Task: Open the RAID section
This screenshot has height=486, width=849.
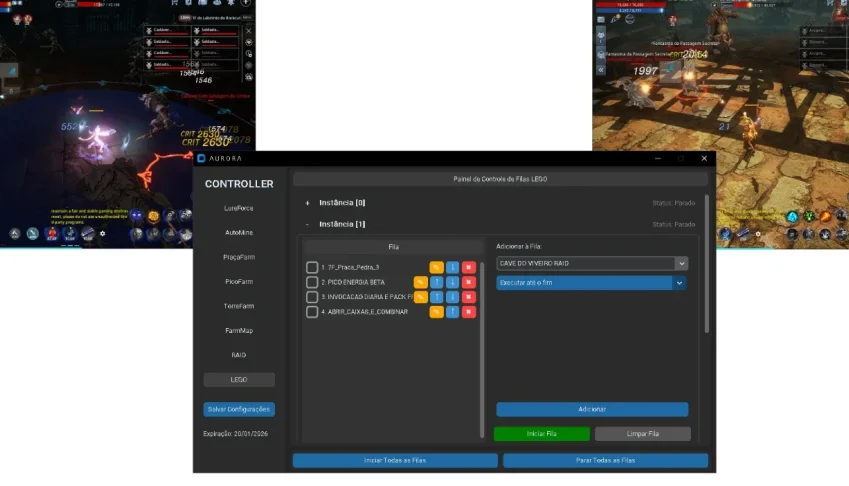Action: pos(239,355)
